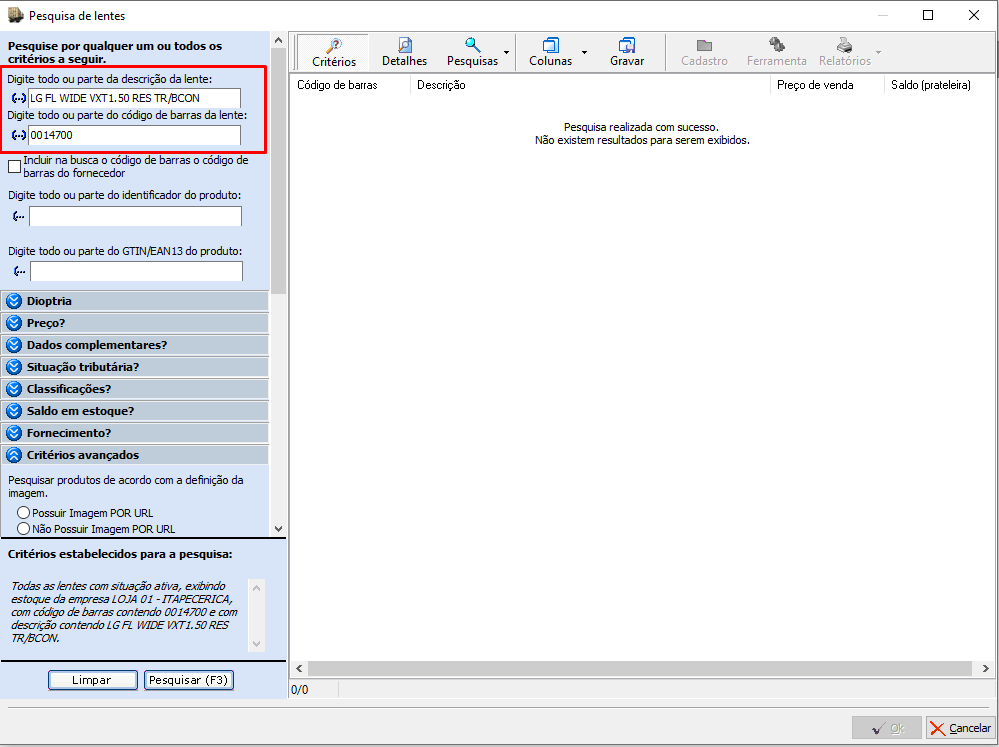Click the Detalhes toolbar icon
Viewport: 999px width, 747px height.
[x=404, y=46]
